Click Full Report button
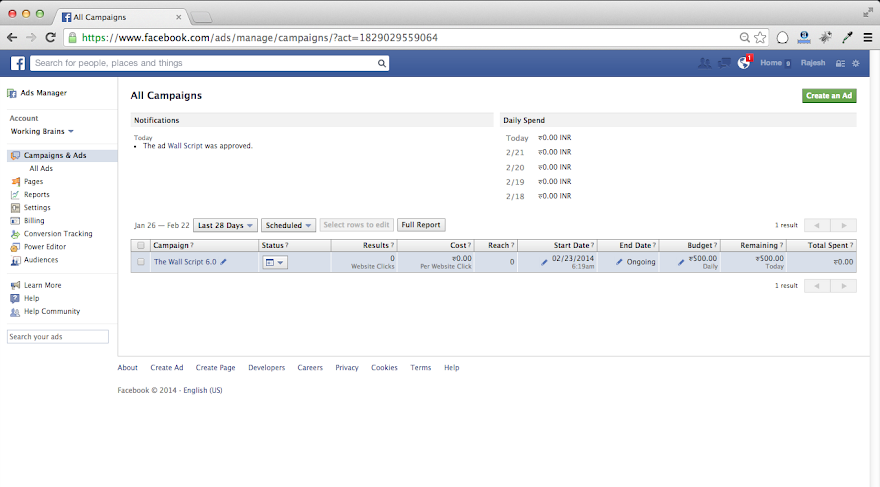Screen dimensions: 880x487 tap(421, 225)
